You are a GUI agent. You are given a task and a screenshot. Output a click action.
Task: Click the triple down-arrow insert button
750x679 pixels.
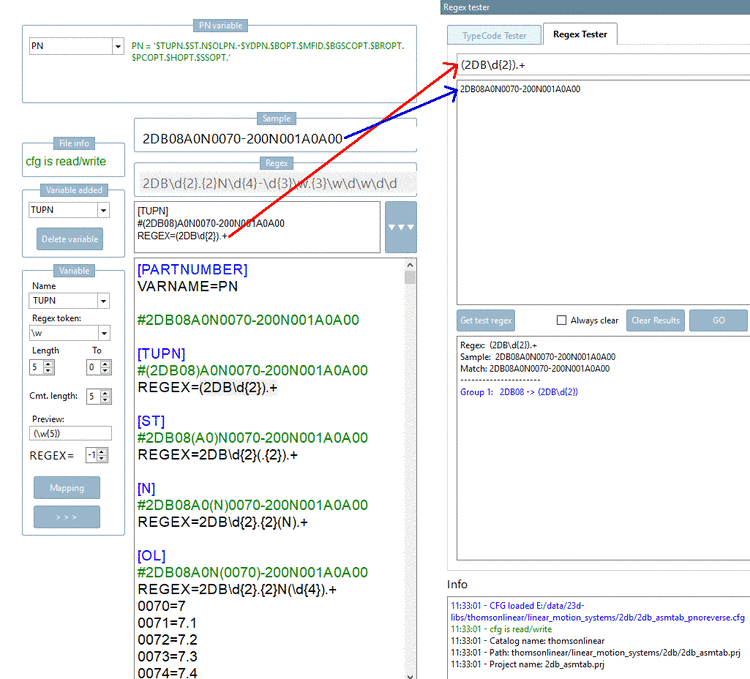(x=401, y=227)
